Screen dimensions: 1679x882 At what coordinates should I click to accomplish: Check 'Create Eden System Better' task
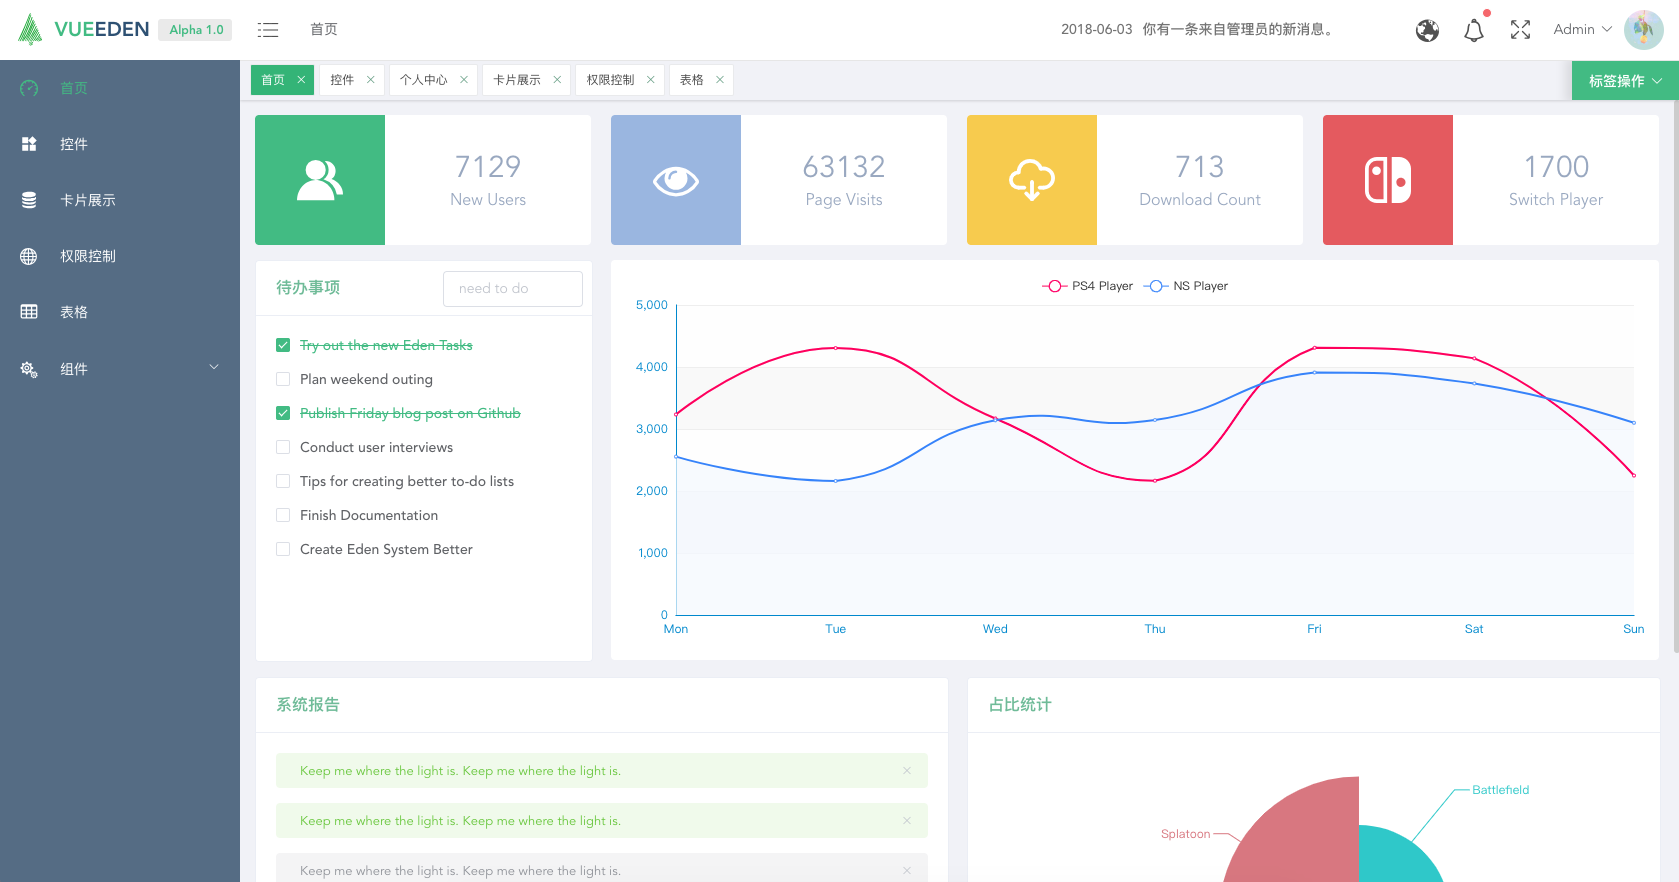click(x=283, y=549)
